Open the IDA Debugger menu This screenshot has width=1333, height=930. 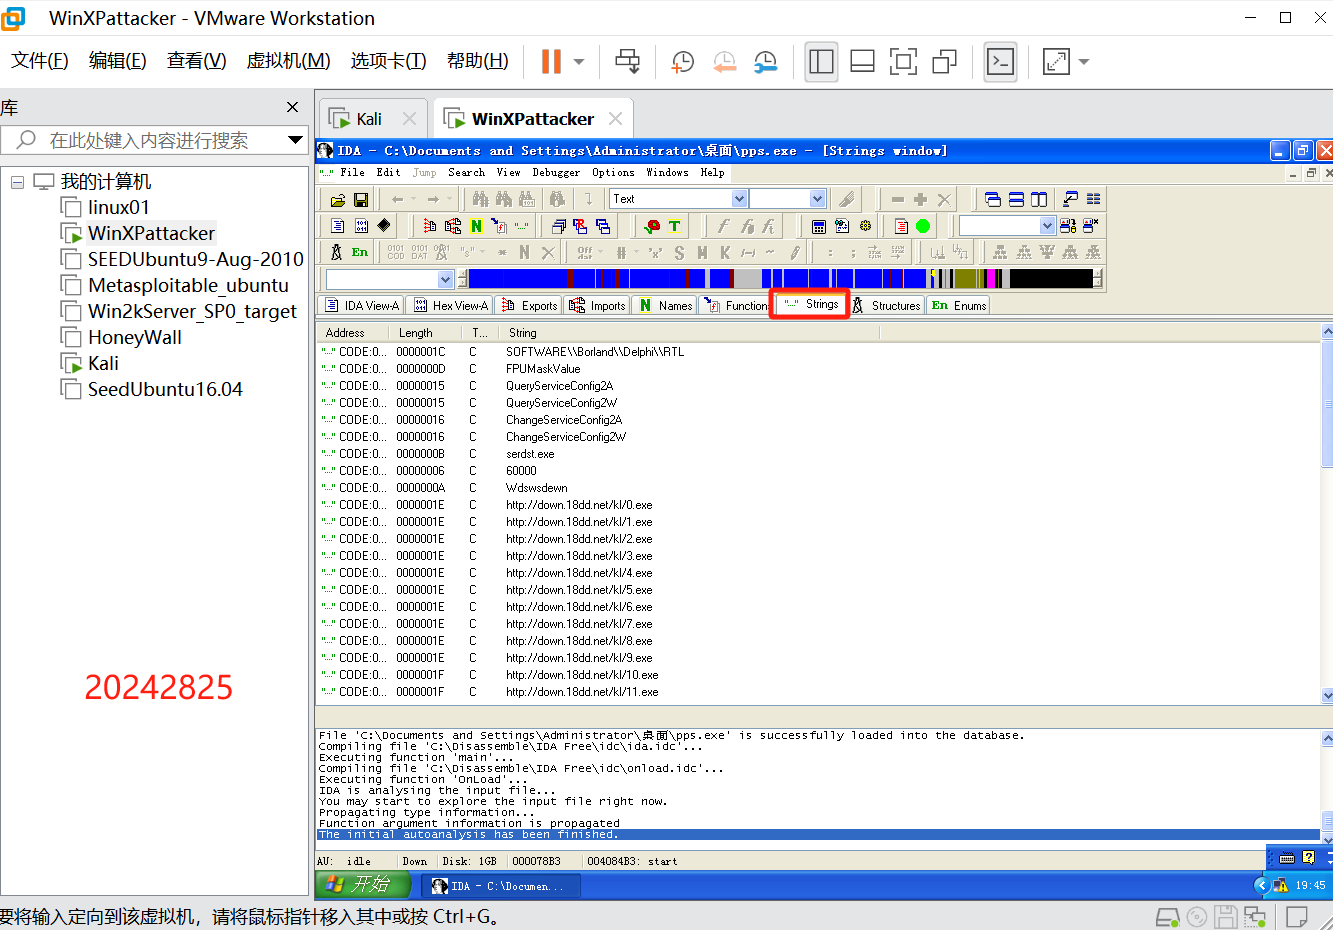click(x=556, y=172)
